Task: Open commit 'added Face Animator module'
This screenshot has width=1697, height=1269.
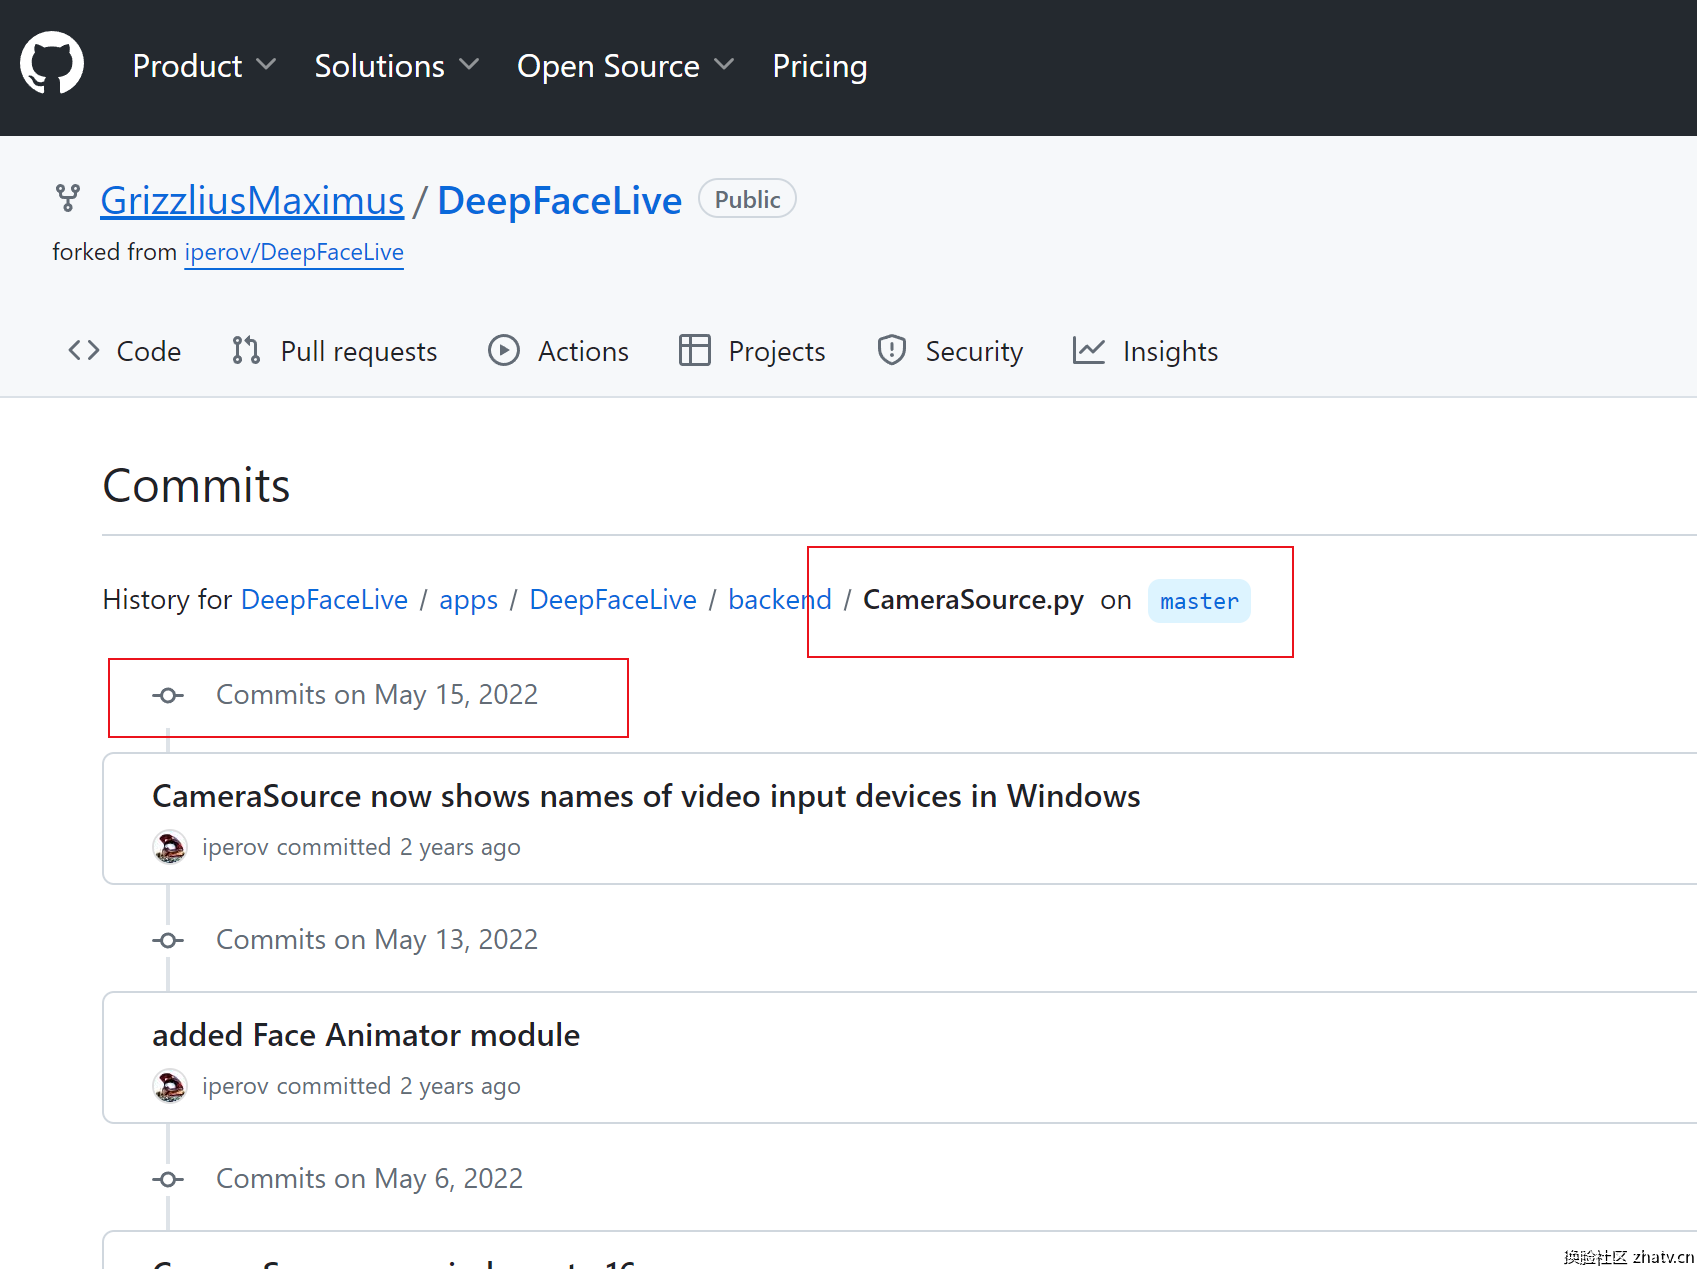Action: tap(366, 1035)
